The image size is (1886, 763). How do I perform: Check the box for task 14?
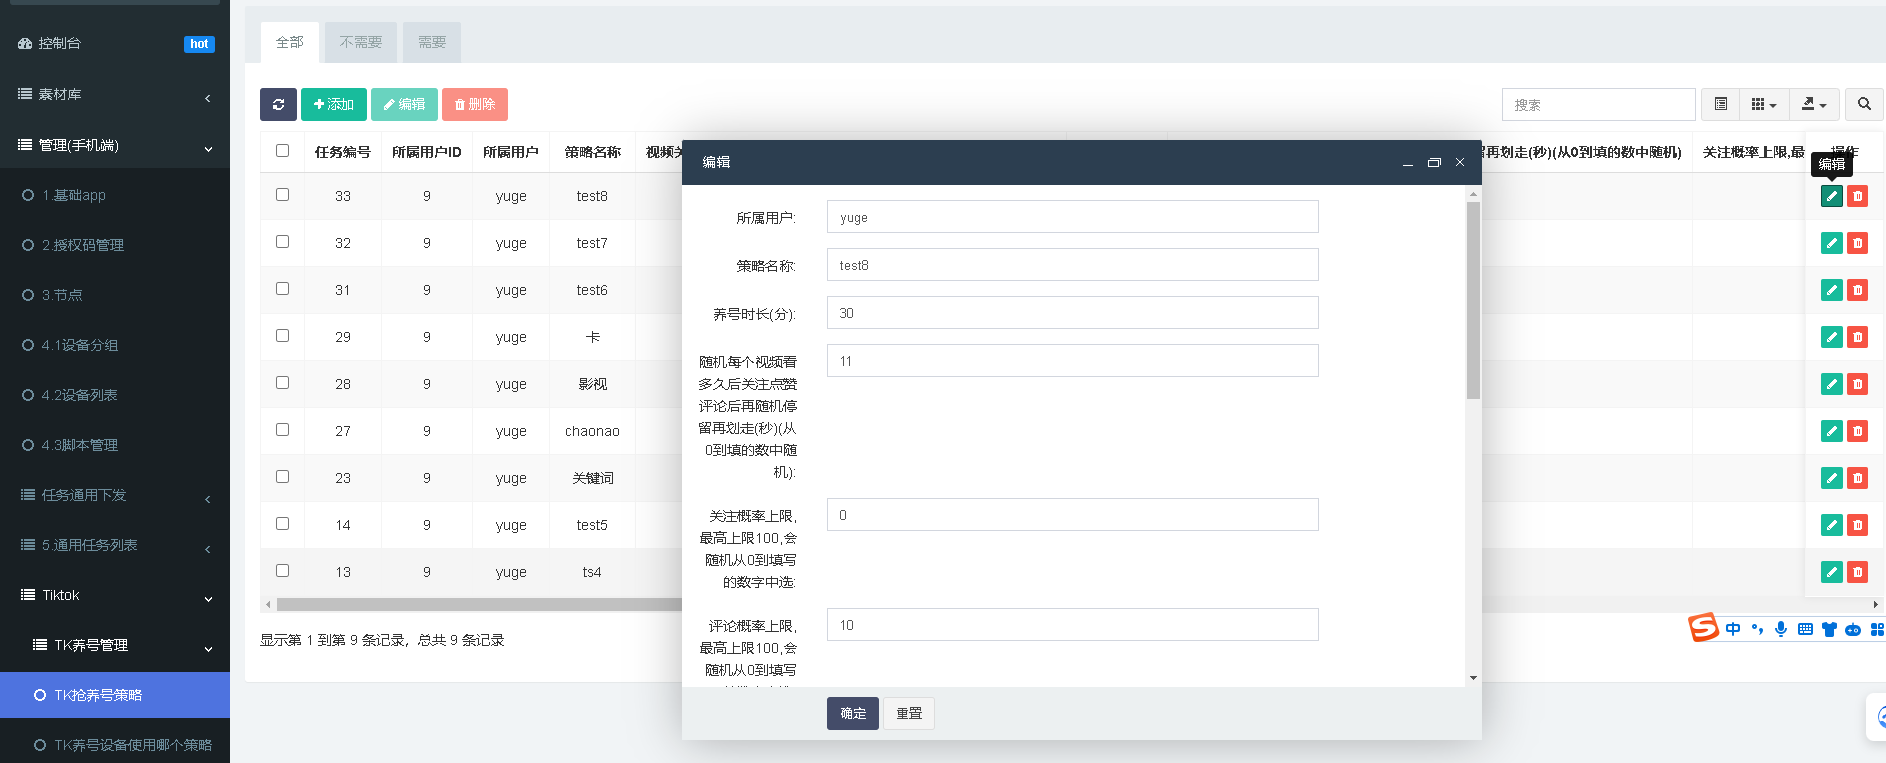[282, 524]
